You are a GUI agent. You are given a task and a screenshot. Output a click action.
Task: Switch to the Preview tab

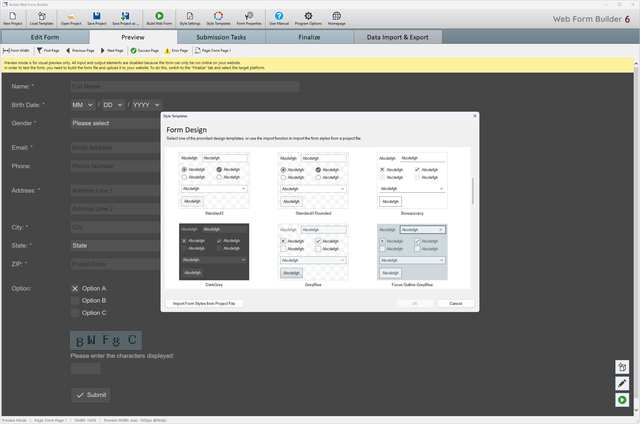point(133,37)
